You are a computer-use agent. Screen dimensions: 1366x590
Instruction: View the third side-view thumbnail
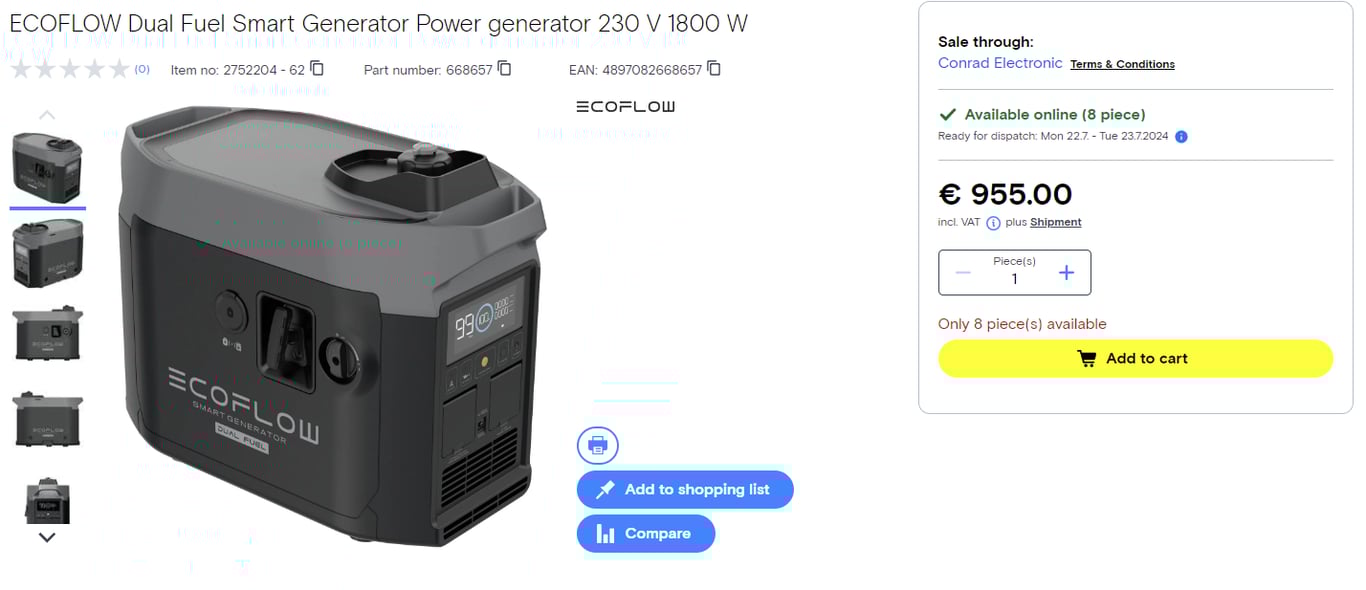point(47,334)
